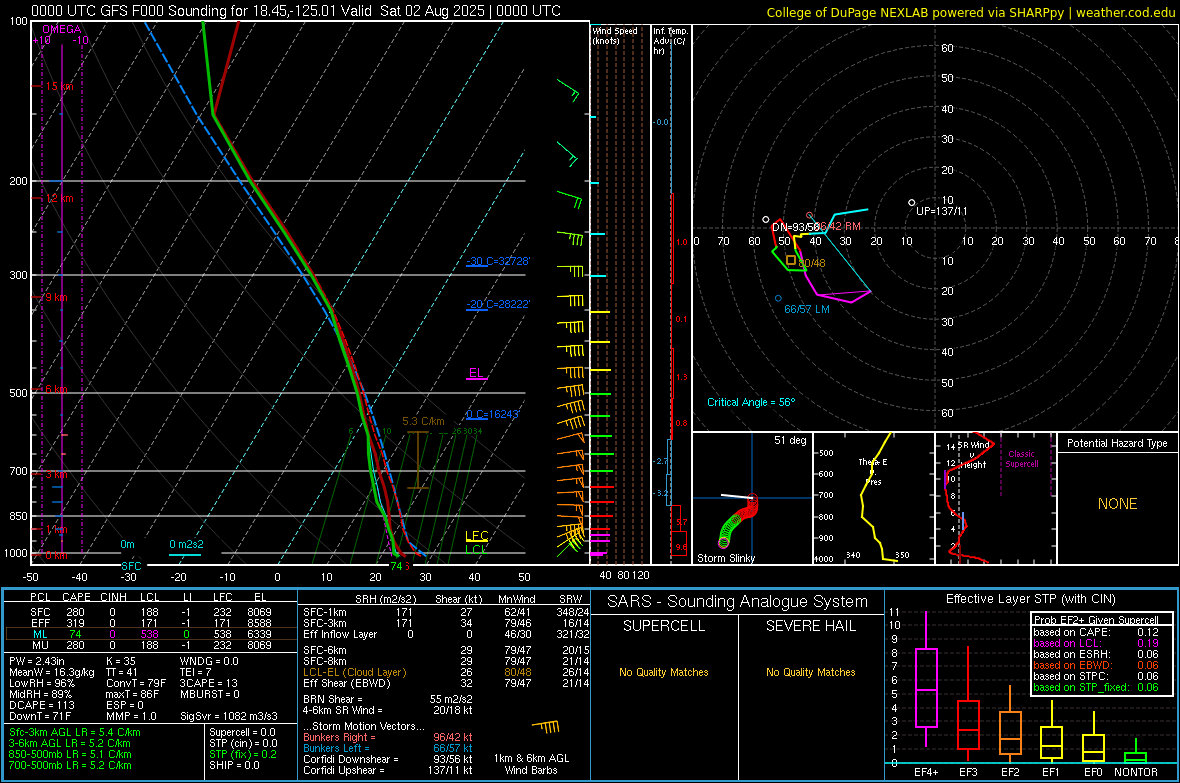
Task: Click the based on STP_fixed: 0.06 line
Action: tap(1096, 687)
